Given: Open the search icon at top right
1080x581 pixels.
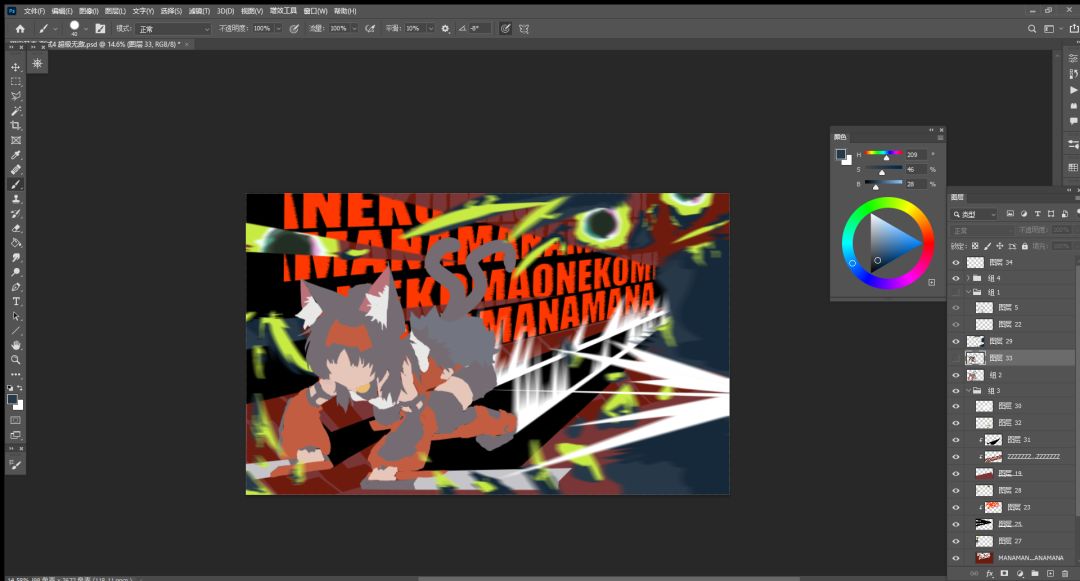Looking at the screenshot, I should click(1032, 29).
